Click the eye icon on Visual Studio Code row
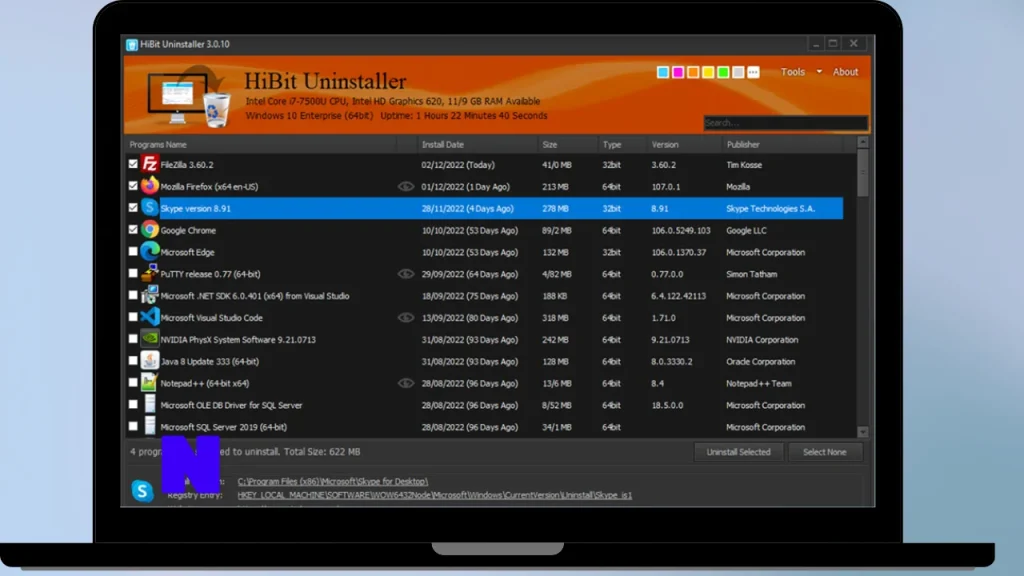The width and height of the screenshot is (1024, 576). pos(406,317)
